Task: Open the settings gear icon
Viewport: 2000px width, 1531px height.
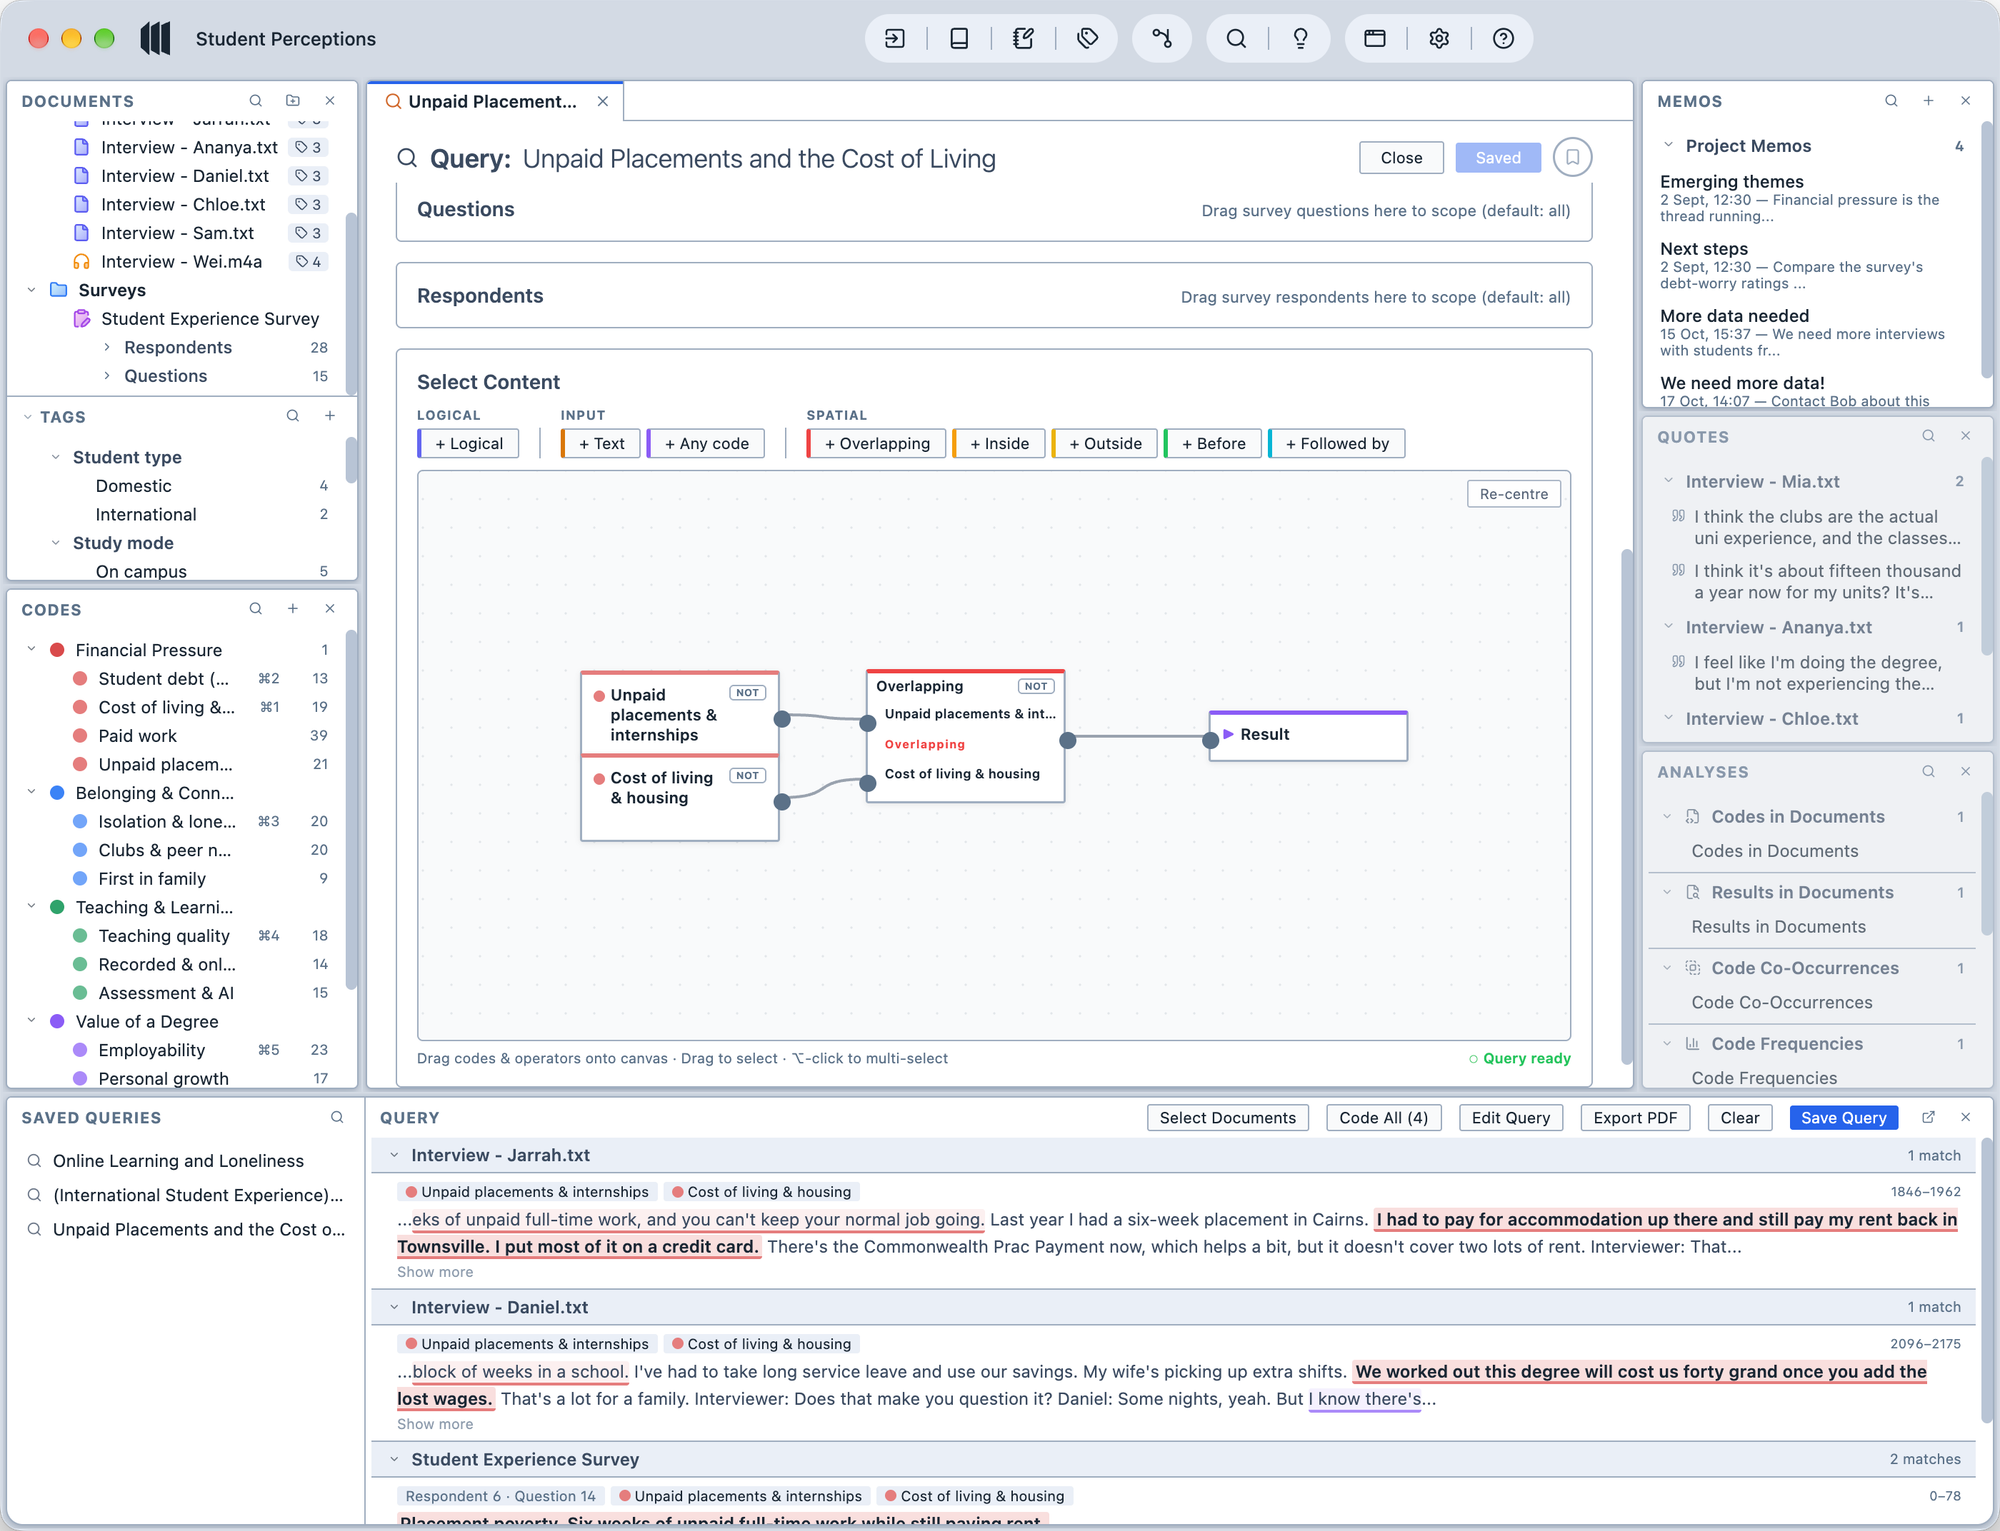Action: (1439, 39)
